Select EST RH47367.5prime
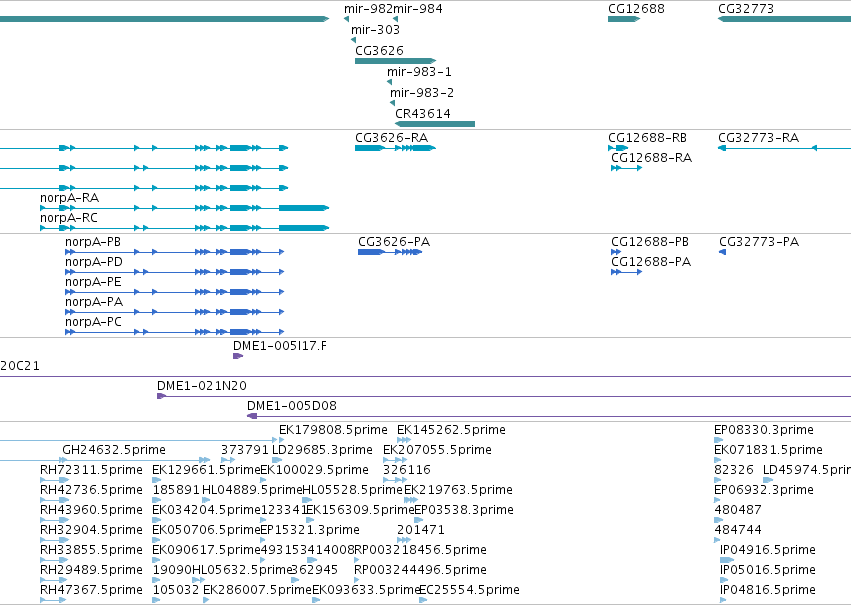The image size is (851, 605). (91, 591)
